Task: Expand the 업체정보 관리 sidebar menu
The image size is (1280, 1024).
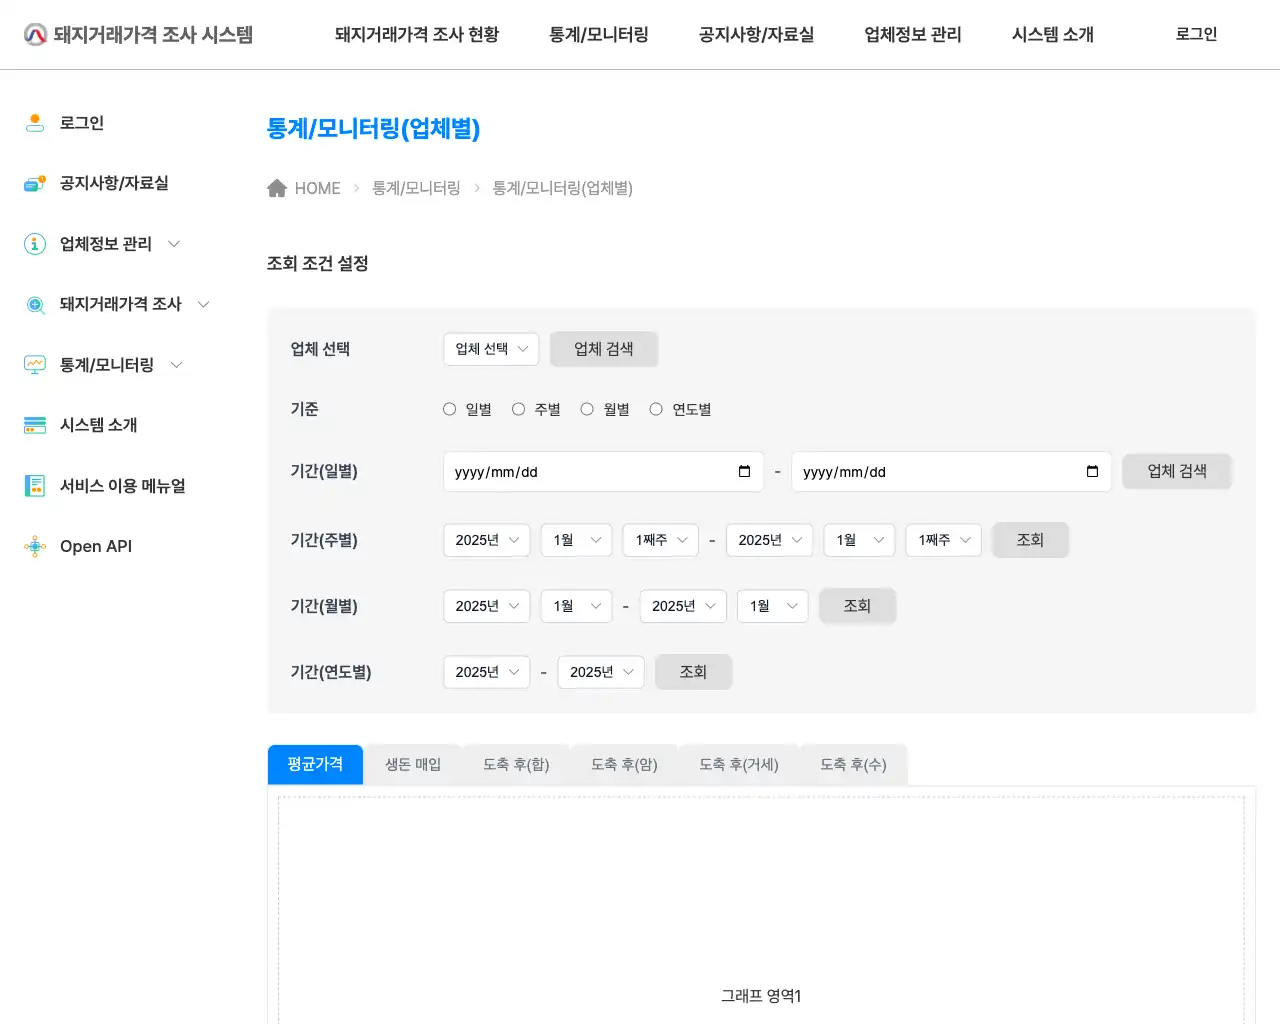Action: tap(174, 243)
